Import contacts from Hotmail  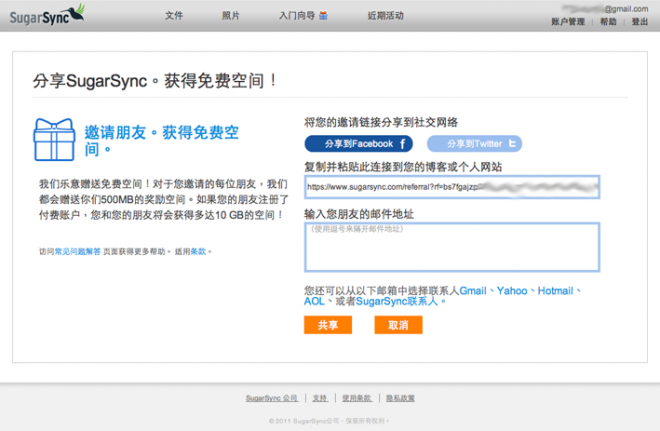[x=555, y=290]
